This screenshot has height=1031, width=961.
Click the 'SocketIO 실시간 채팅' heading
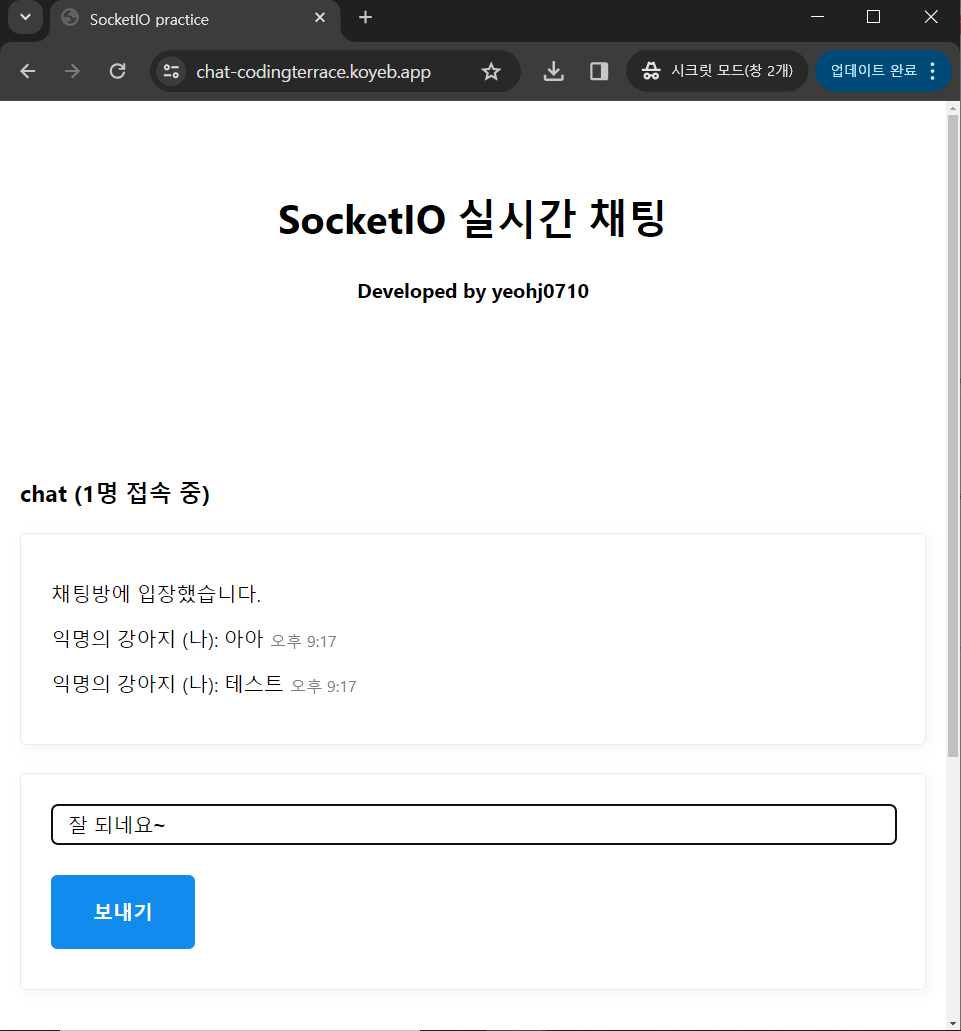click(472, 219)
